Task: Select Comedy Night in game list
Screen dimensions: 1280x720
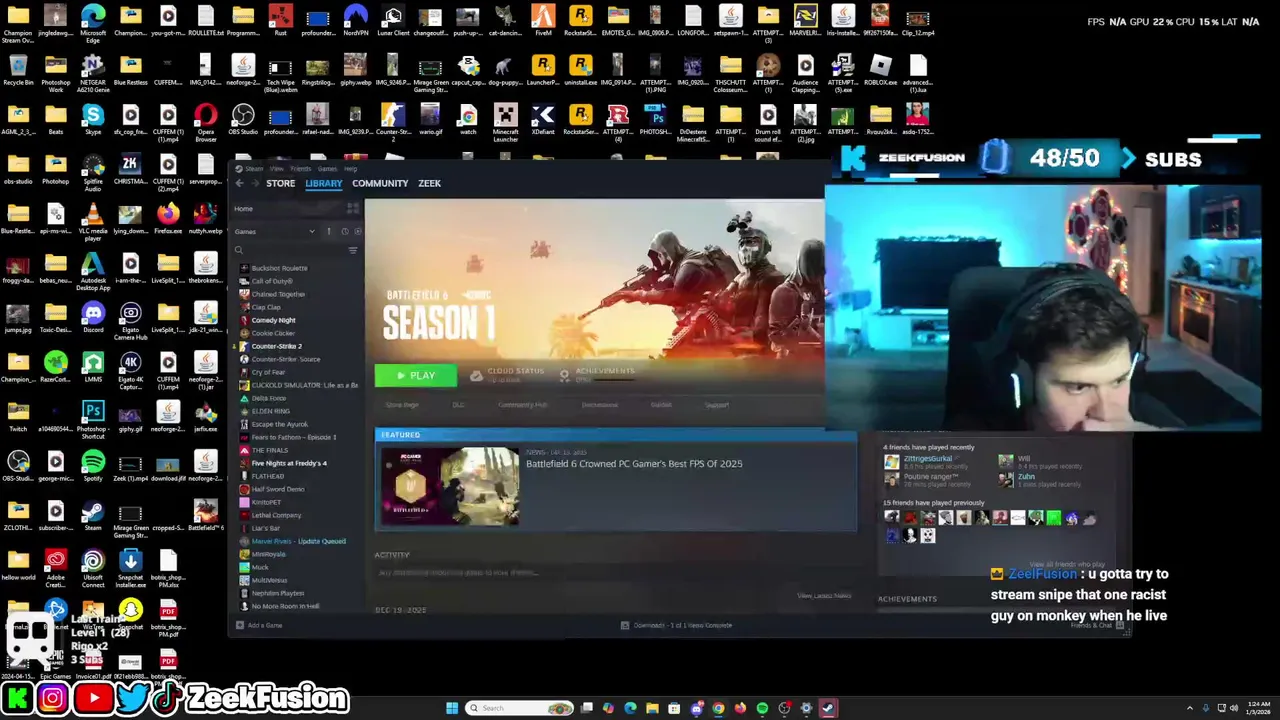Action: [x=273, y=320]
